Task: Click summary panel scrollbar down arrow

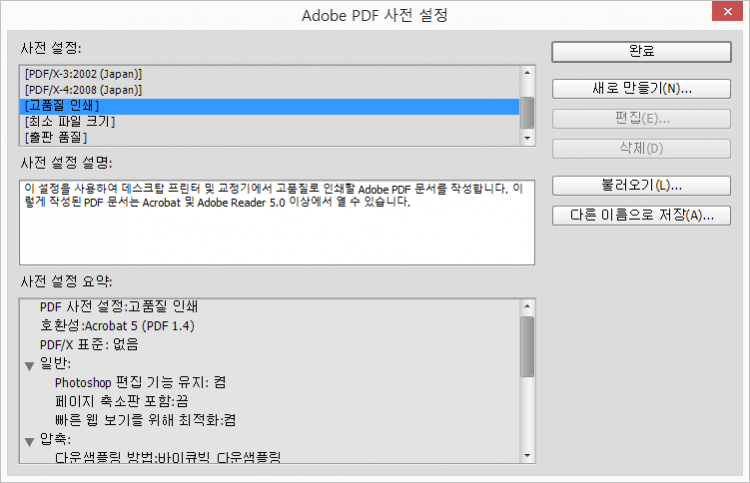Action: 527,456
